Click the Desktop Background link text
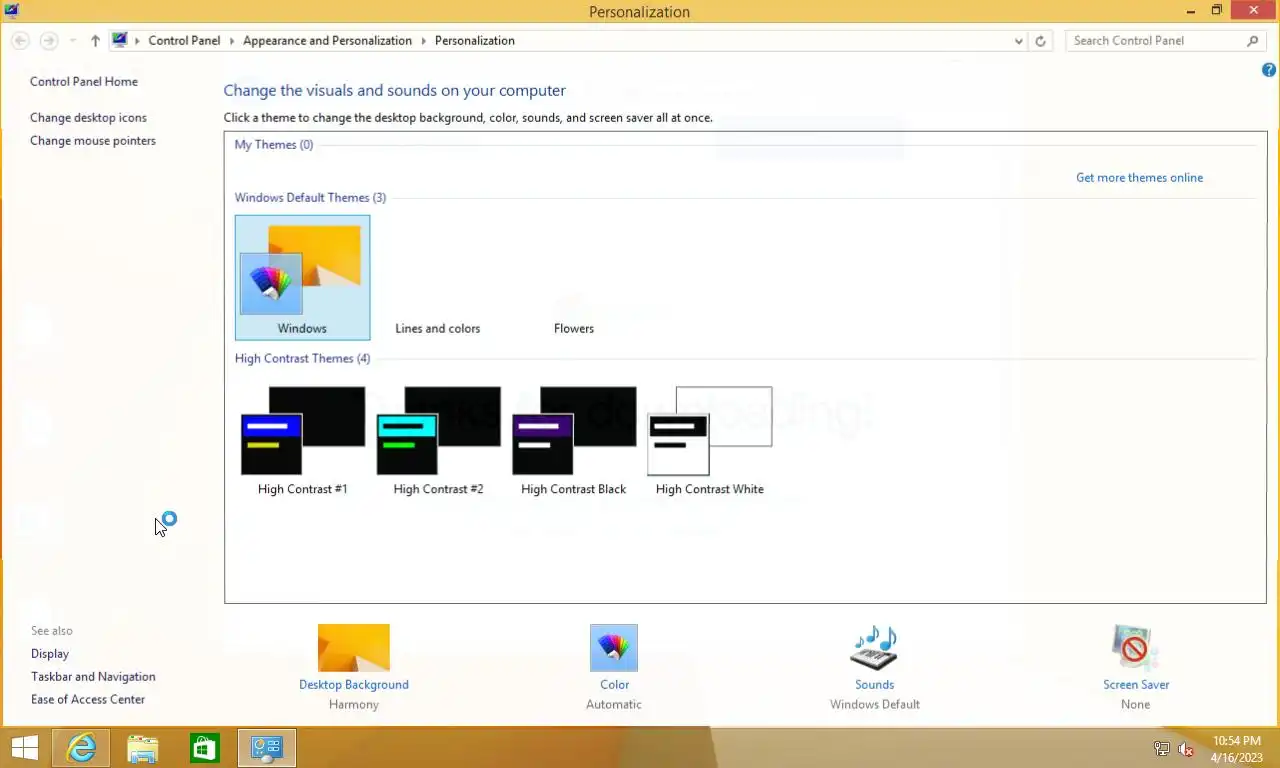 [354, 685]
